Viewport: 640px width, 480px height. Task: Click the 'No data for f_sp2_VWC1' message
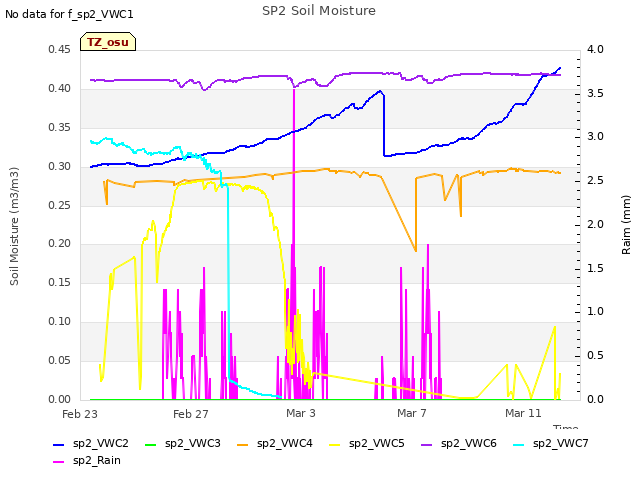tap(69, 14)
